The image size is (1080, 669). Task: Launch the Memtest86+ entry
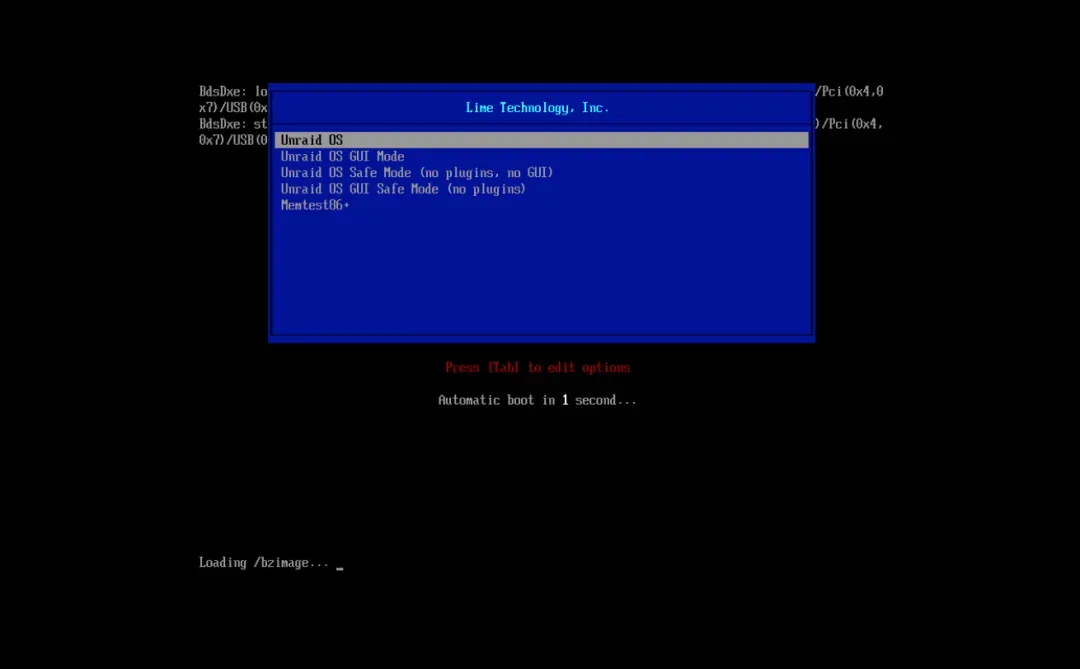pos(315,205)
